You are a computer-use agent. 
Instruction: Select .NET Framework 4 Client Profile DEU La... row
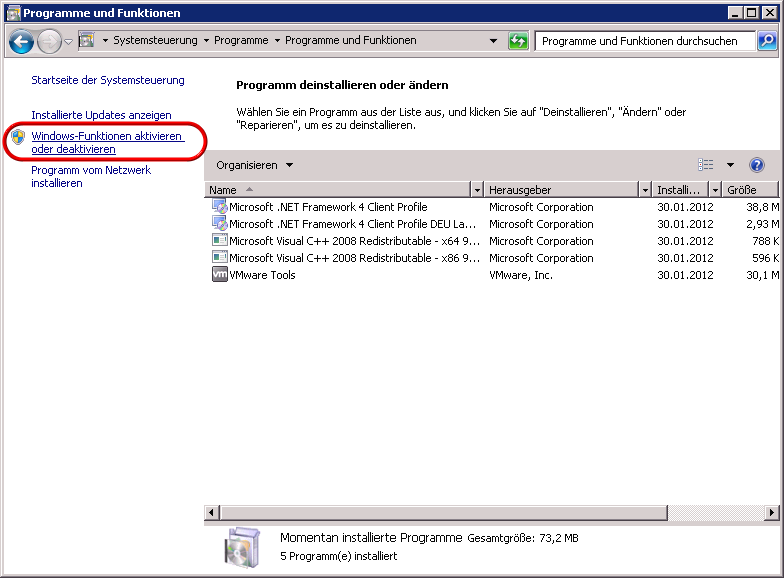492,224
